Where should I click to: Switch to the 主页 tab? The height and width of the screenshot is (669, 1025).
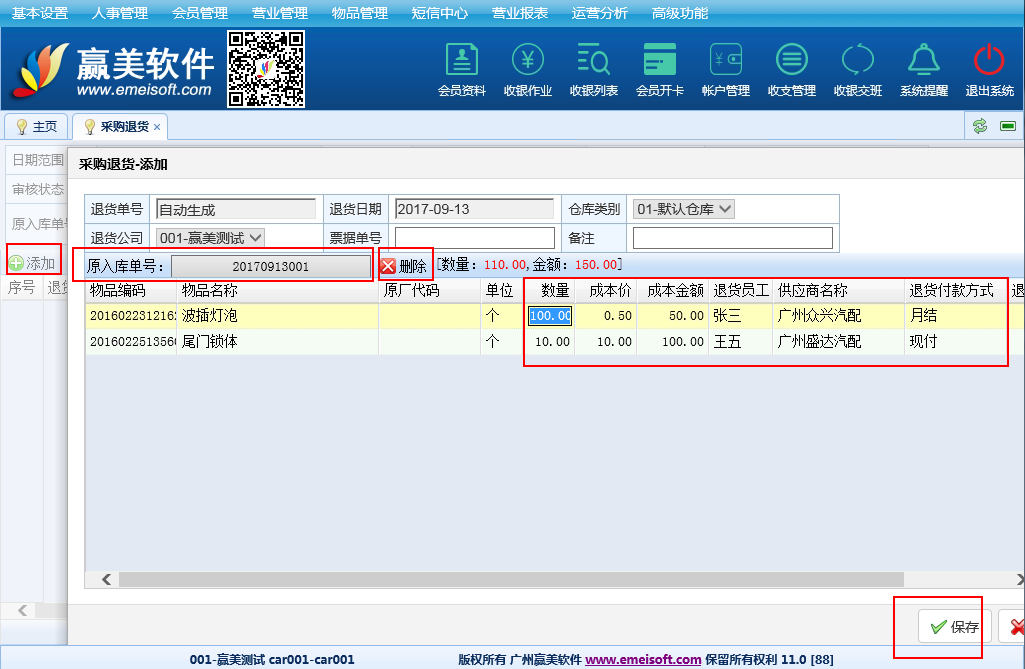(x=37, y=127)
